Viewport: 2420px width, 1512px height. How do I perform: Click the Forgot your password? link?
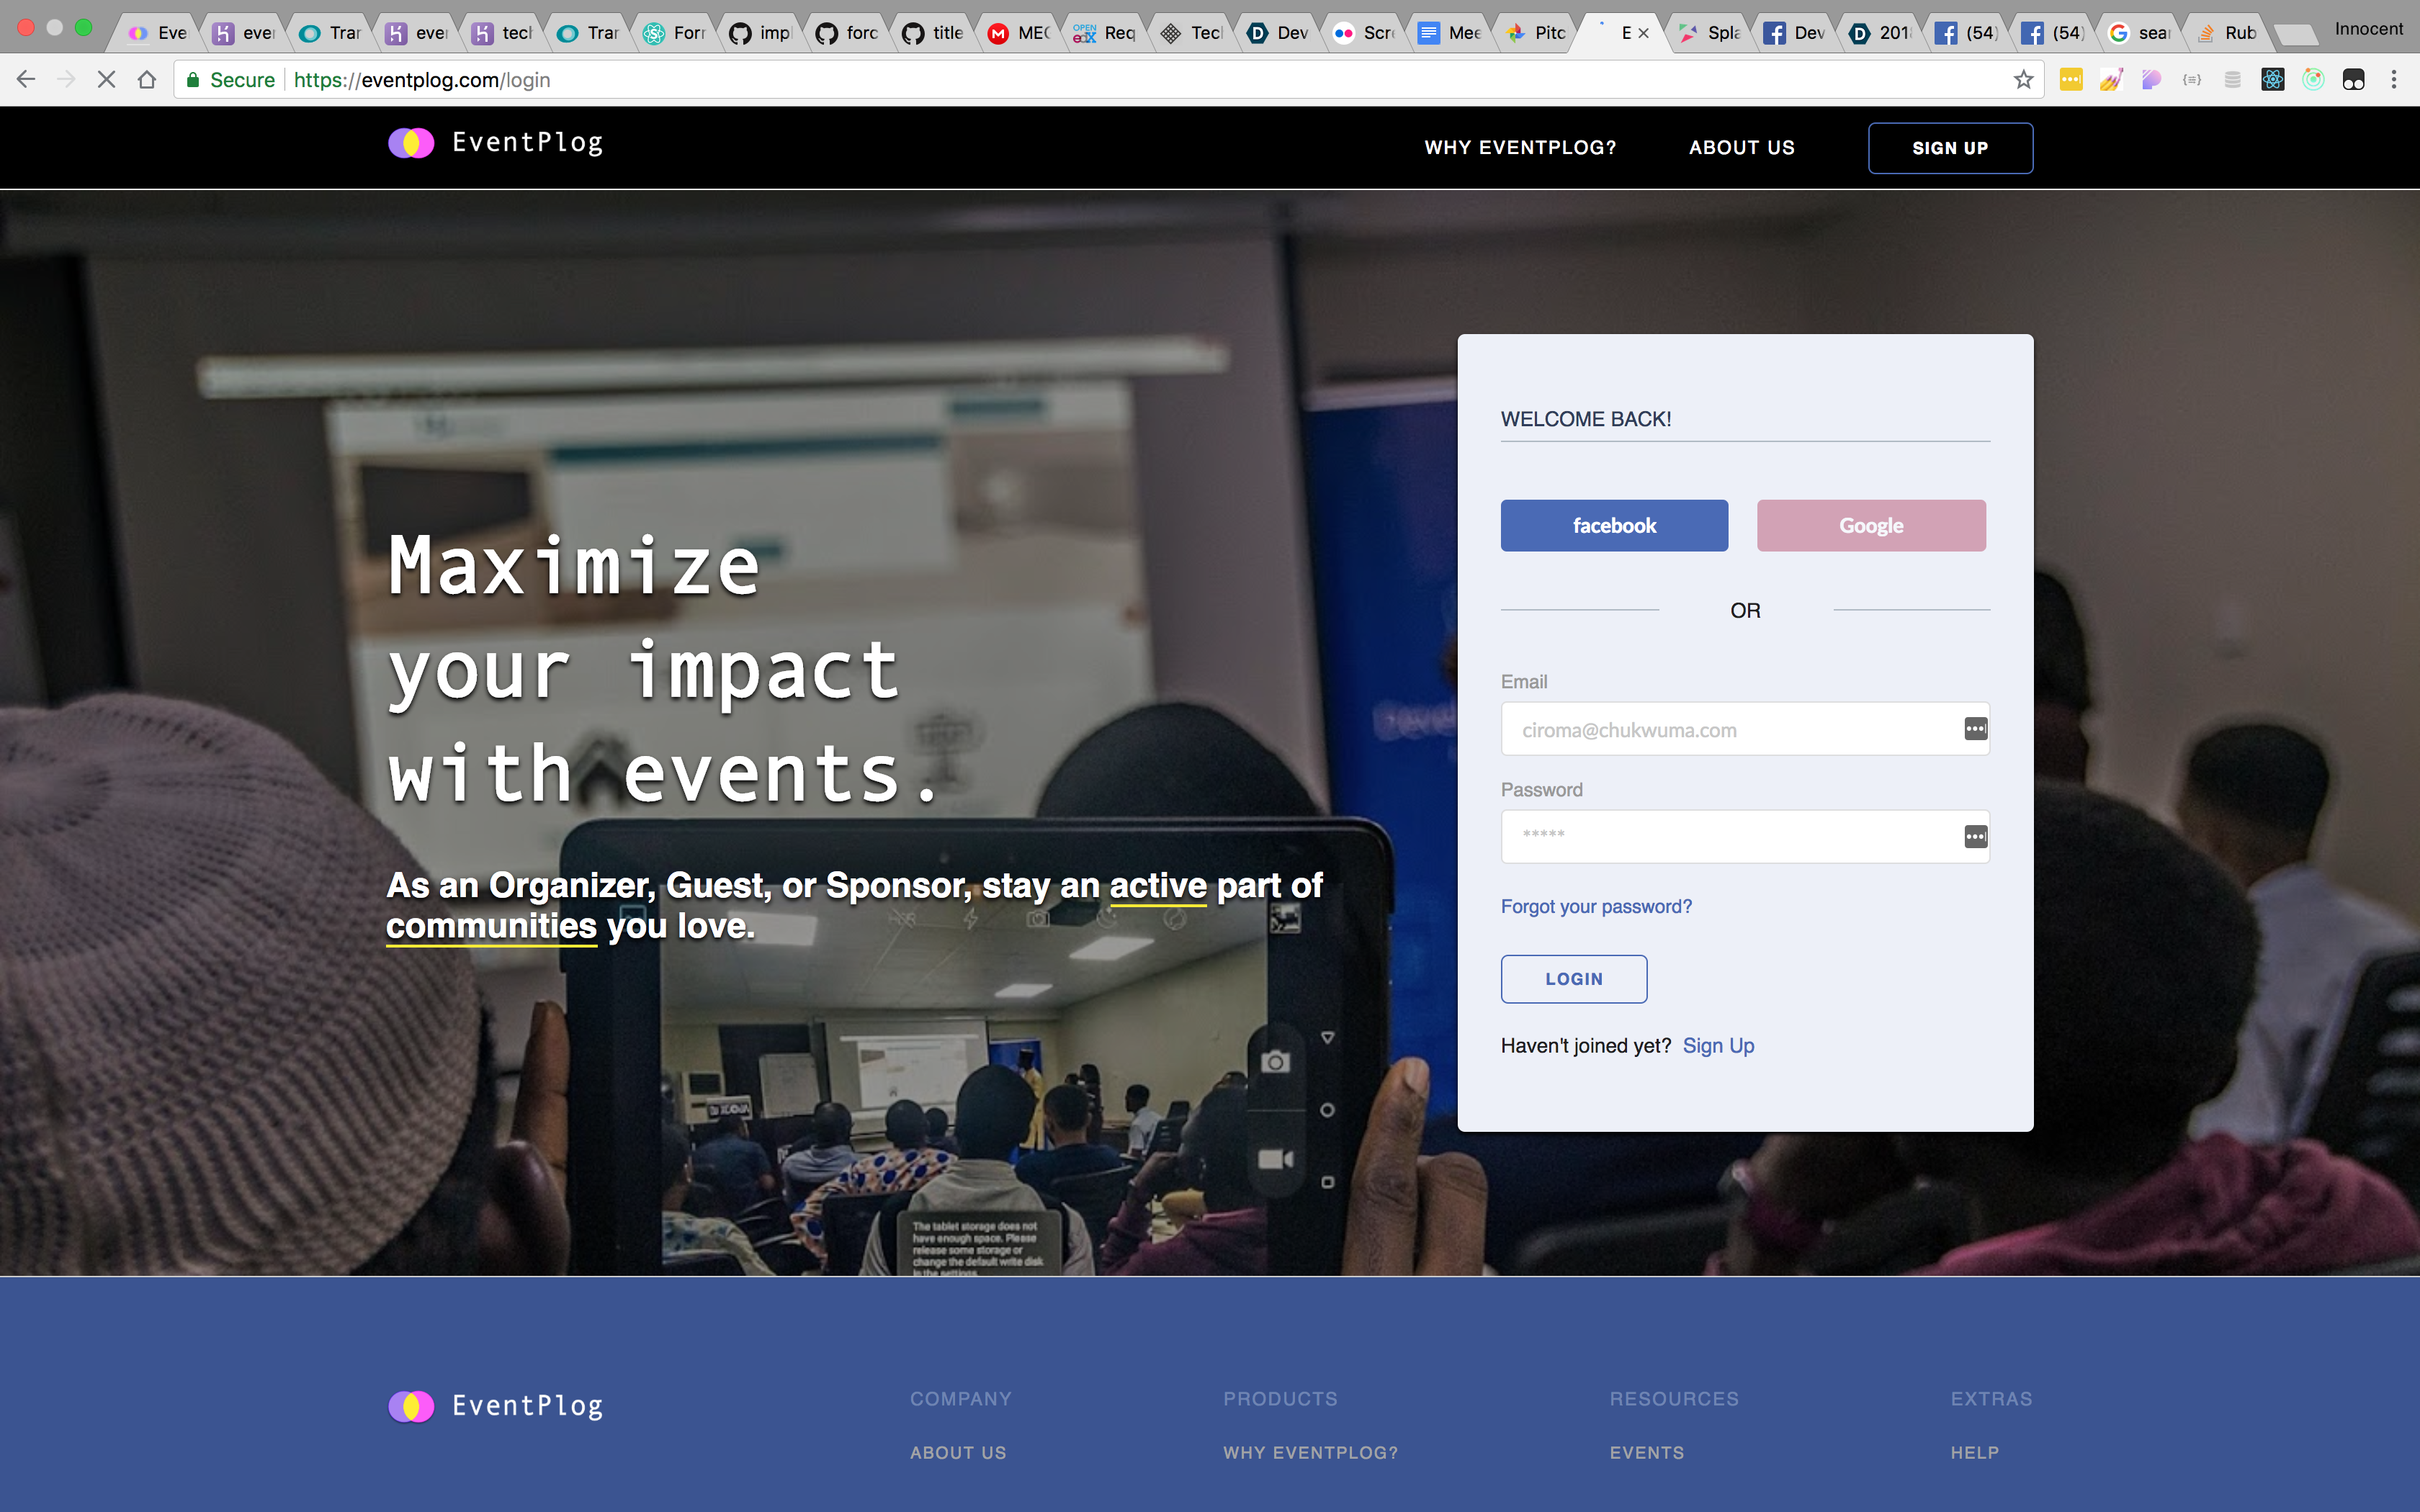coord(1596,906)
